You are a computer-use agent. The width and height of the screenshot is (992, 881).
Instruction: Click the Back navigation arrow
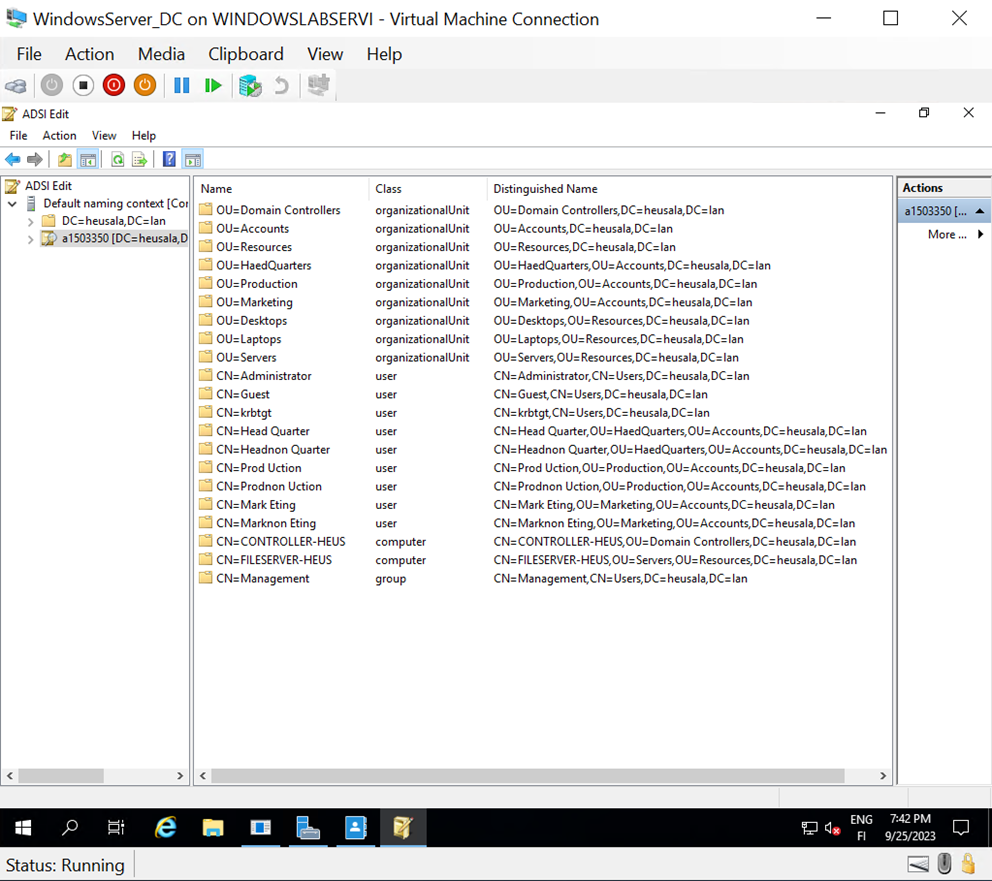pos(13,158)
